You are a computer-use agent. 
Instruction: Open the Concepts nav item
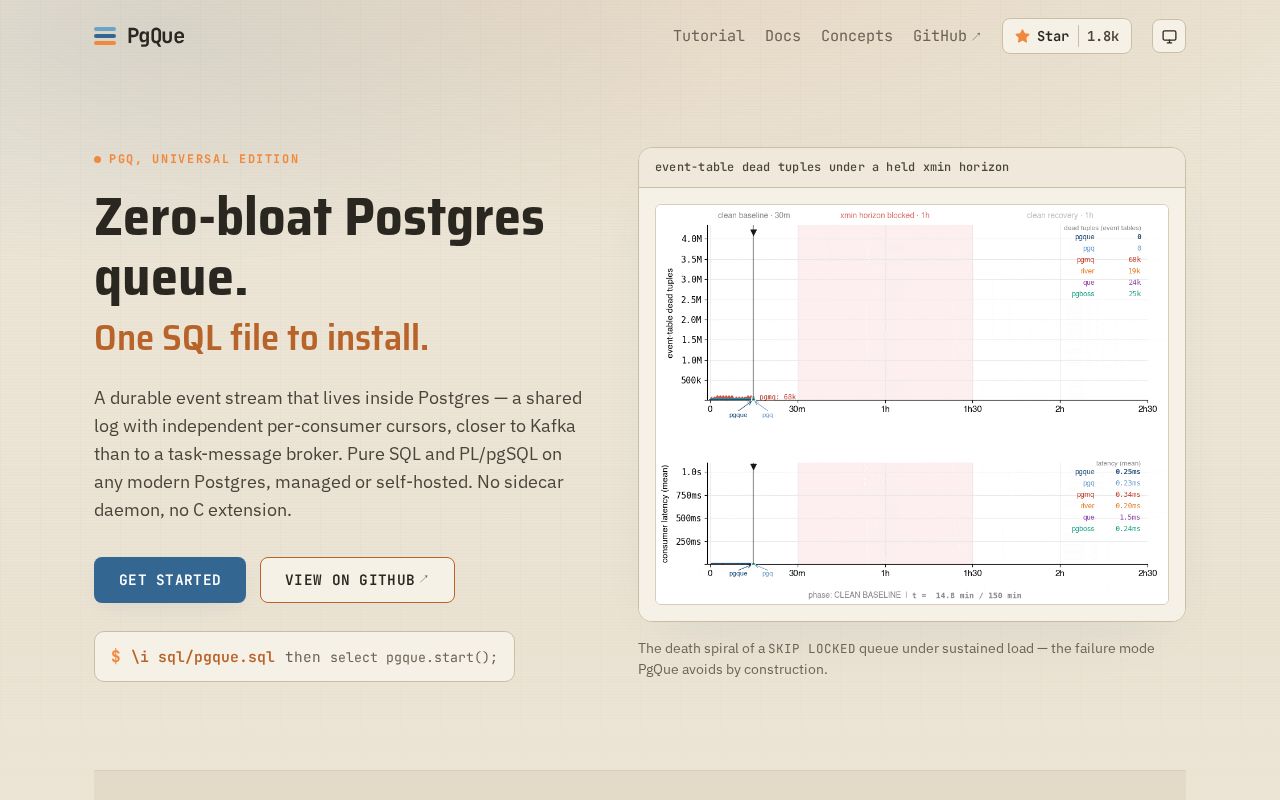click(x=857, y=36)
